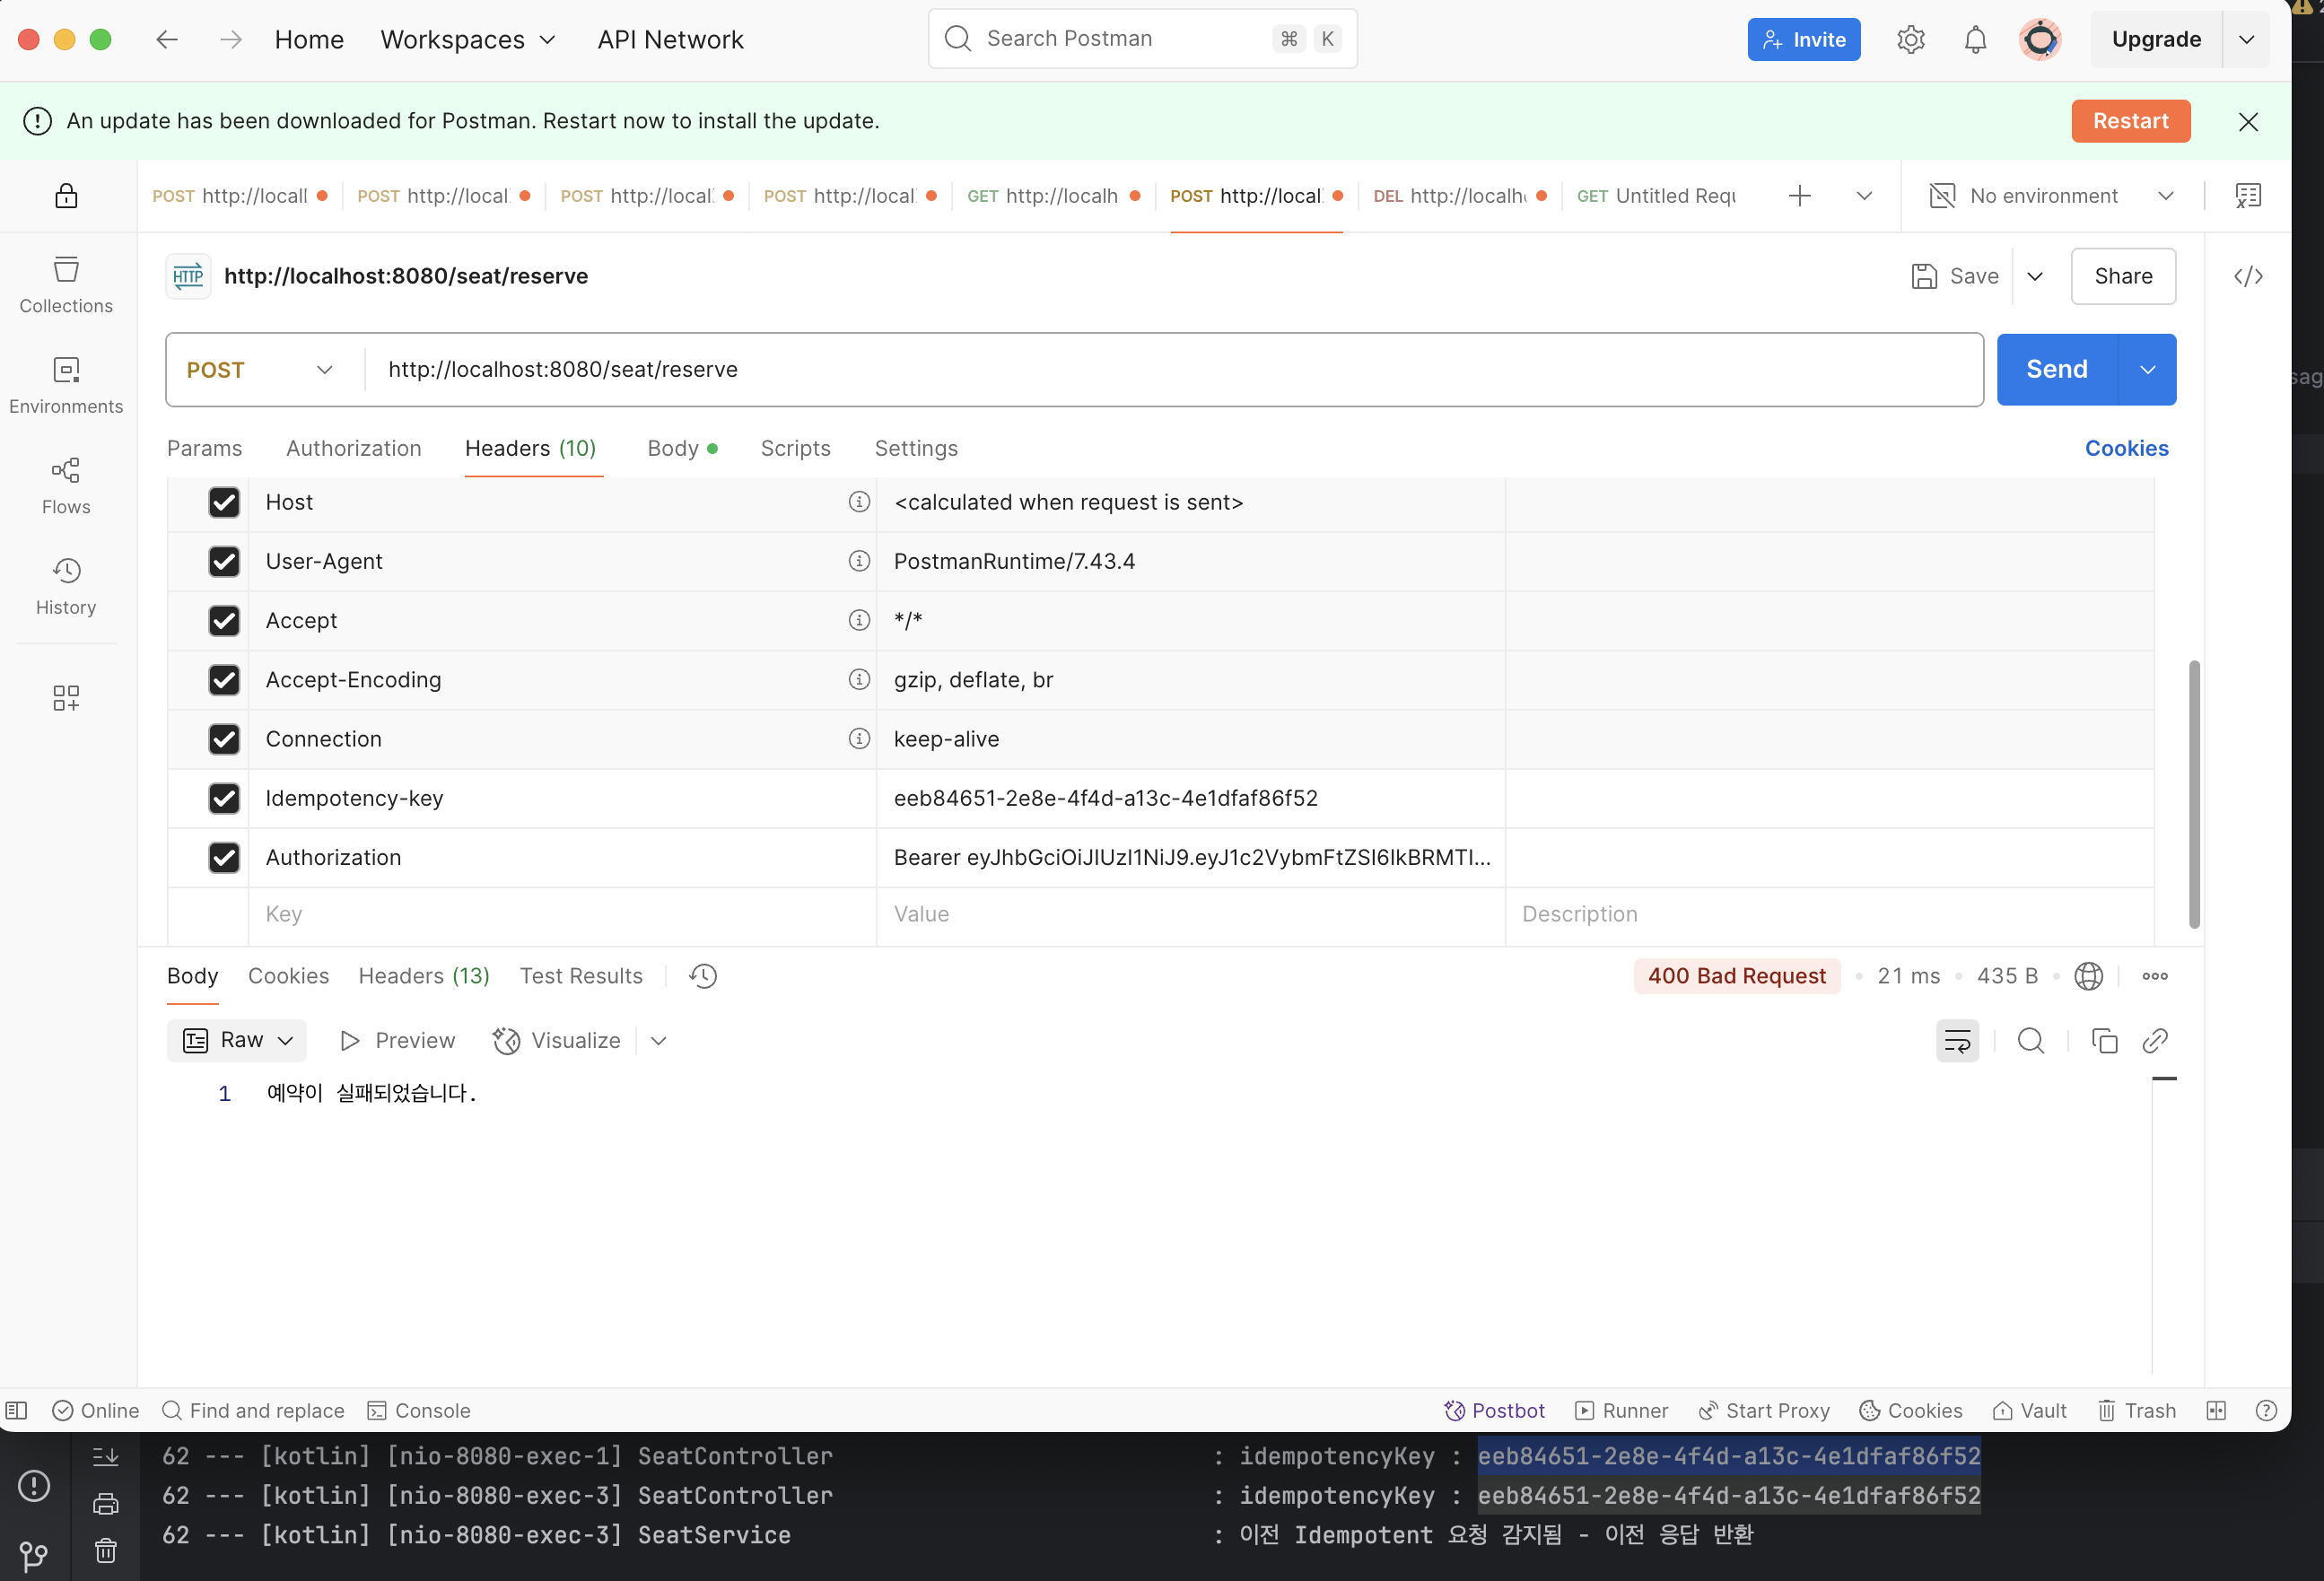2324x1581 pixels.
Task: Uncheck the Idempotency-key header checkbox
Action: pos(224,798)
